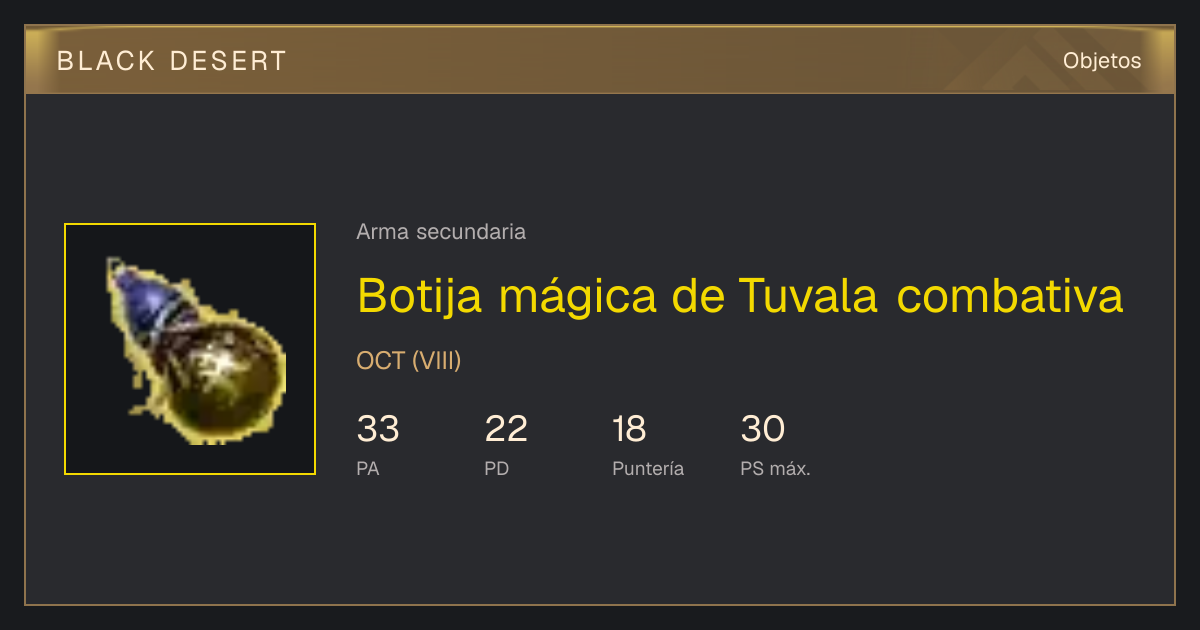Click the yellow-bordered item thumbnail frame
Viewport: 1200px width, 630px height.
190,349
